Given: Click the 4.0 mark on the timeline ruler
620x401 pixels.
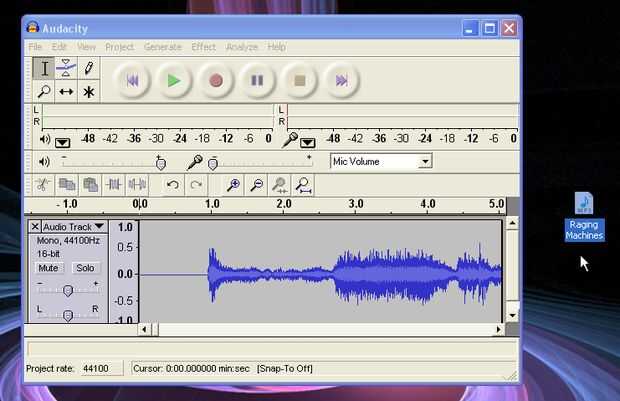Looking at the screenshot, I should 427,204.
